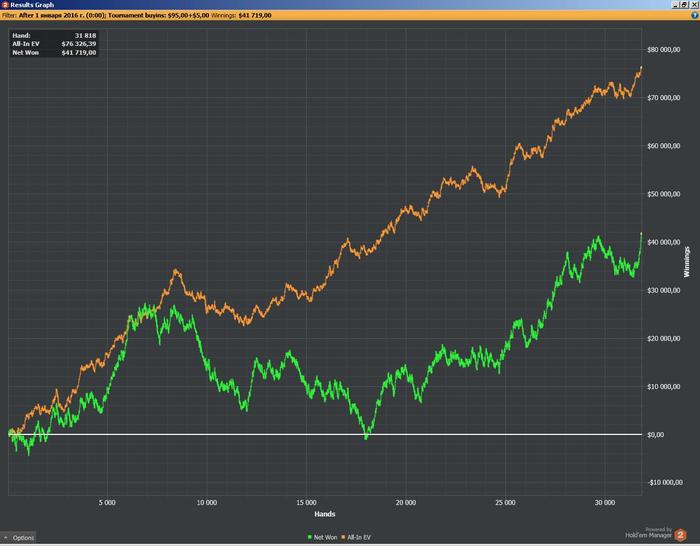Click the $0,00 axis label

655,434
